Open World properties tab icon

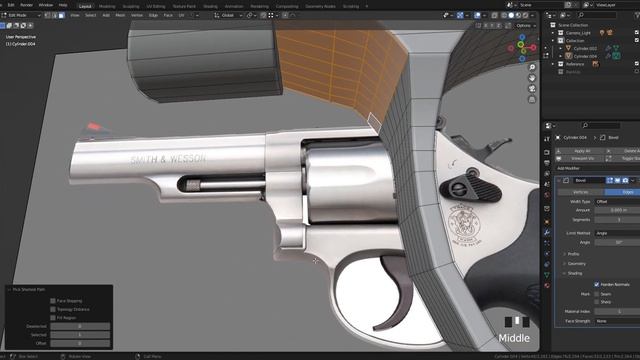(x=547, y=195)
